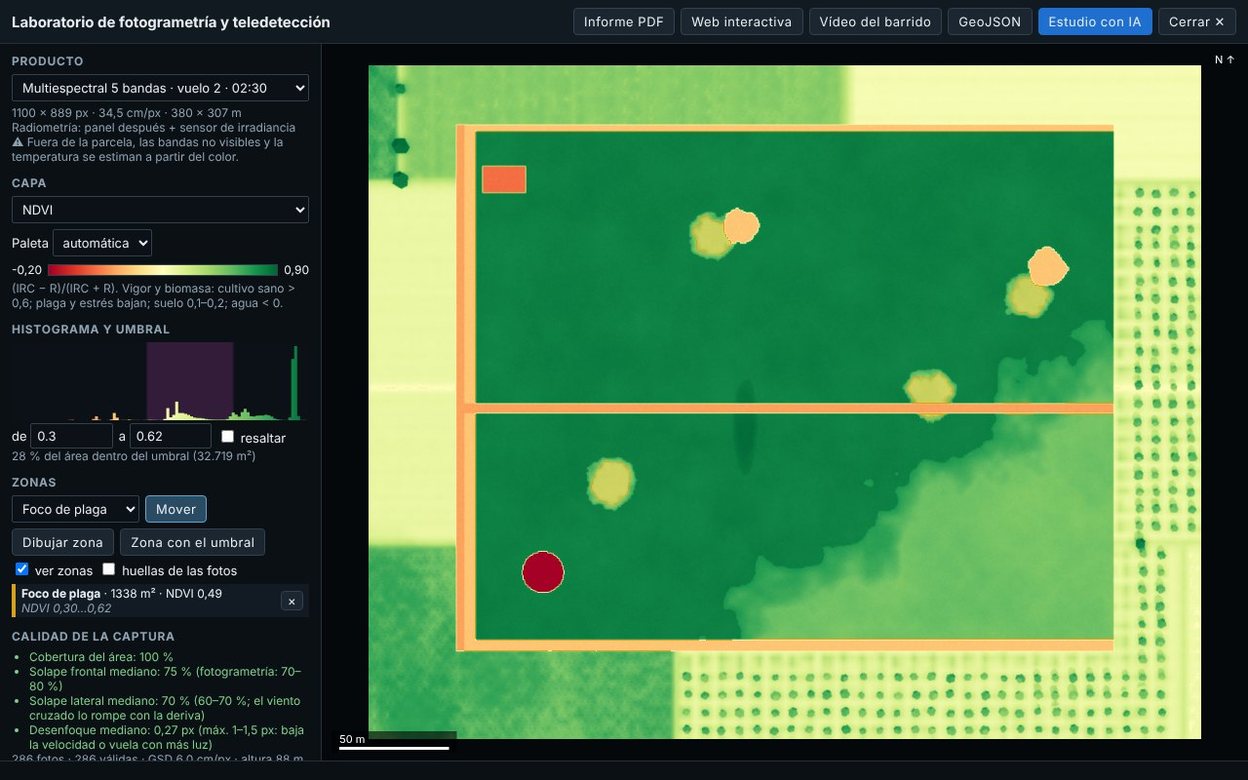Focus the upper threshold field showing 0.62
The image size is (1248, 780).
[x=171, y=436]
